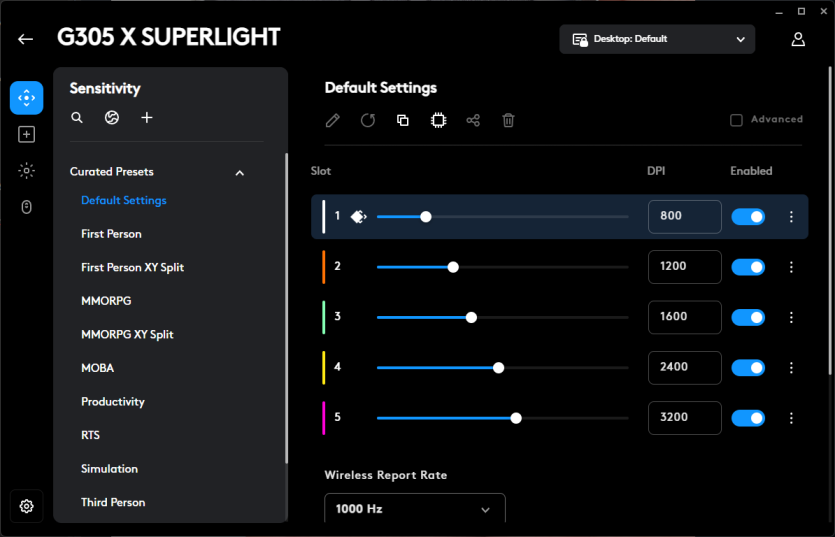Viewport: 835px width, 537px height.
Task: Click slot 4 DPI slider handle
Action: 498,368
